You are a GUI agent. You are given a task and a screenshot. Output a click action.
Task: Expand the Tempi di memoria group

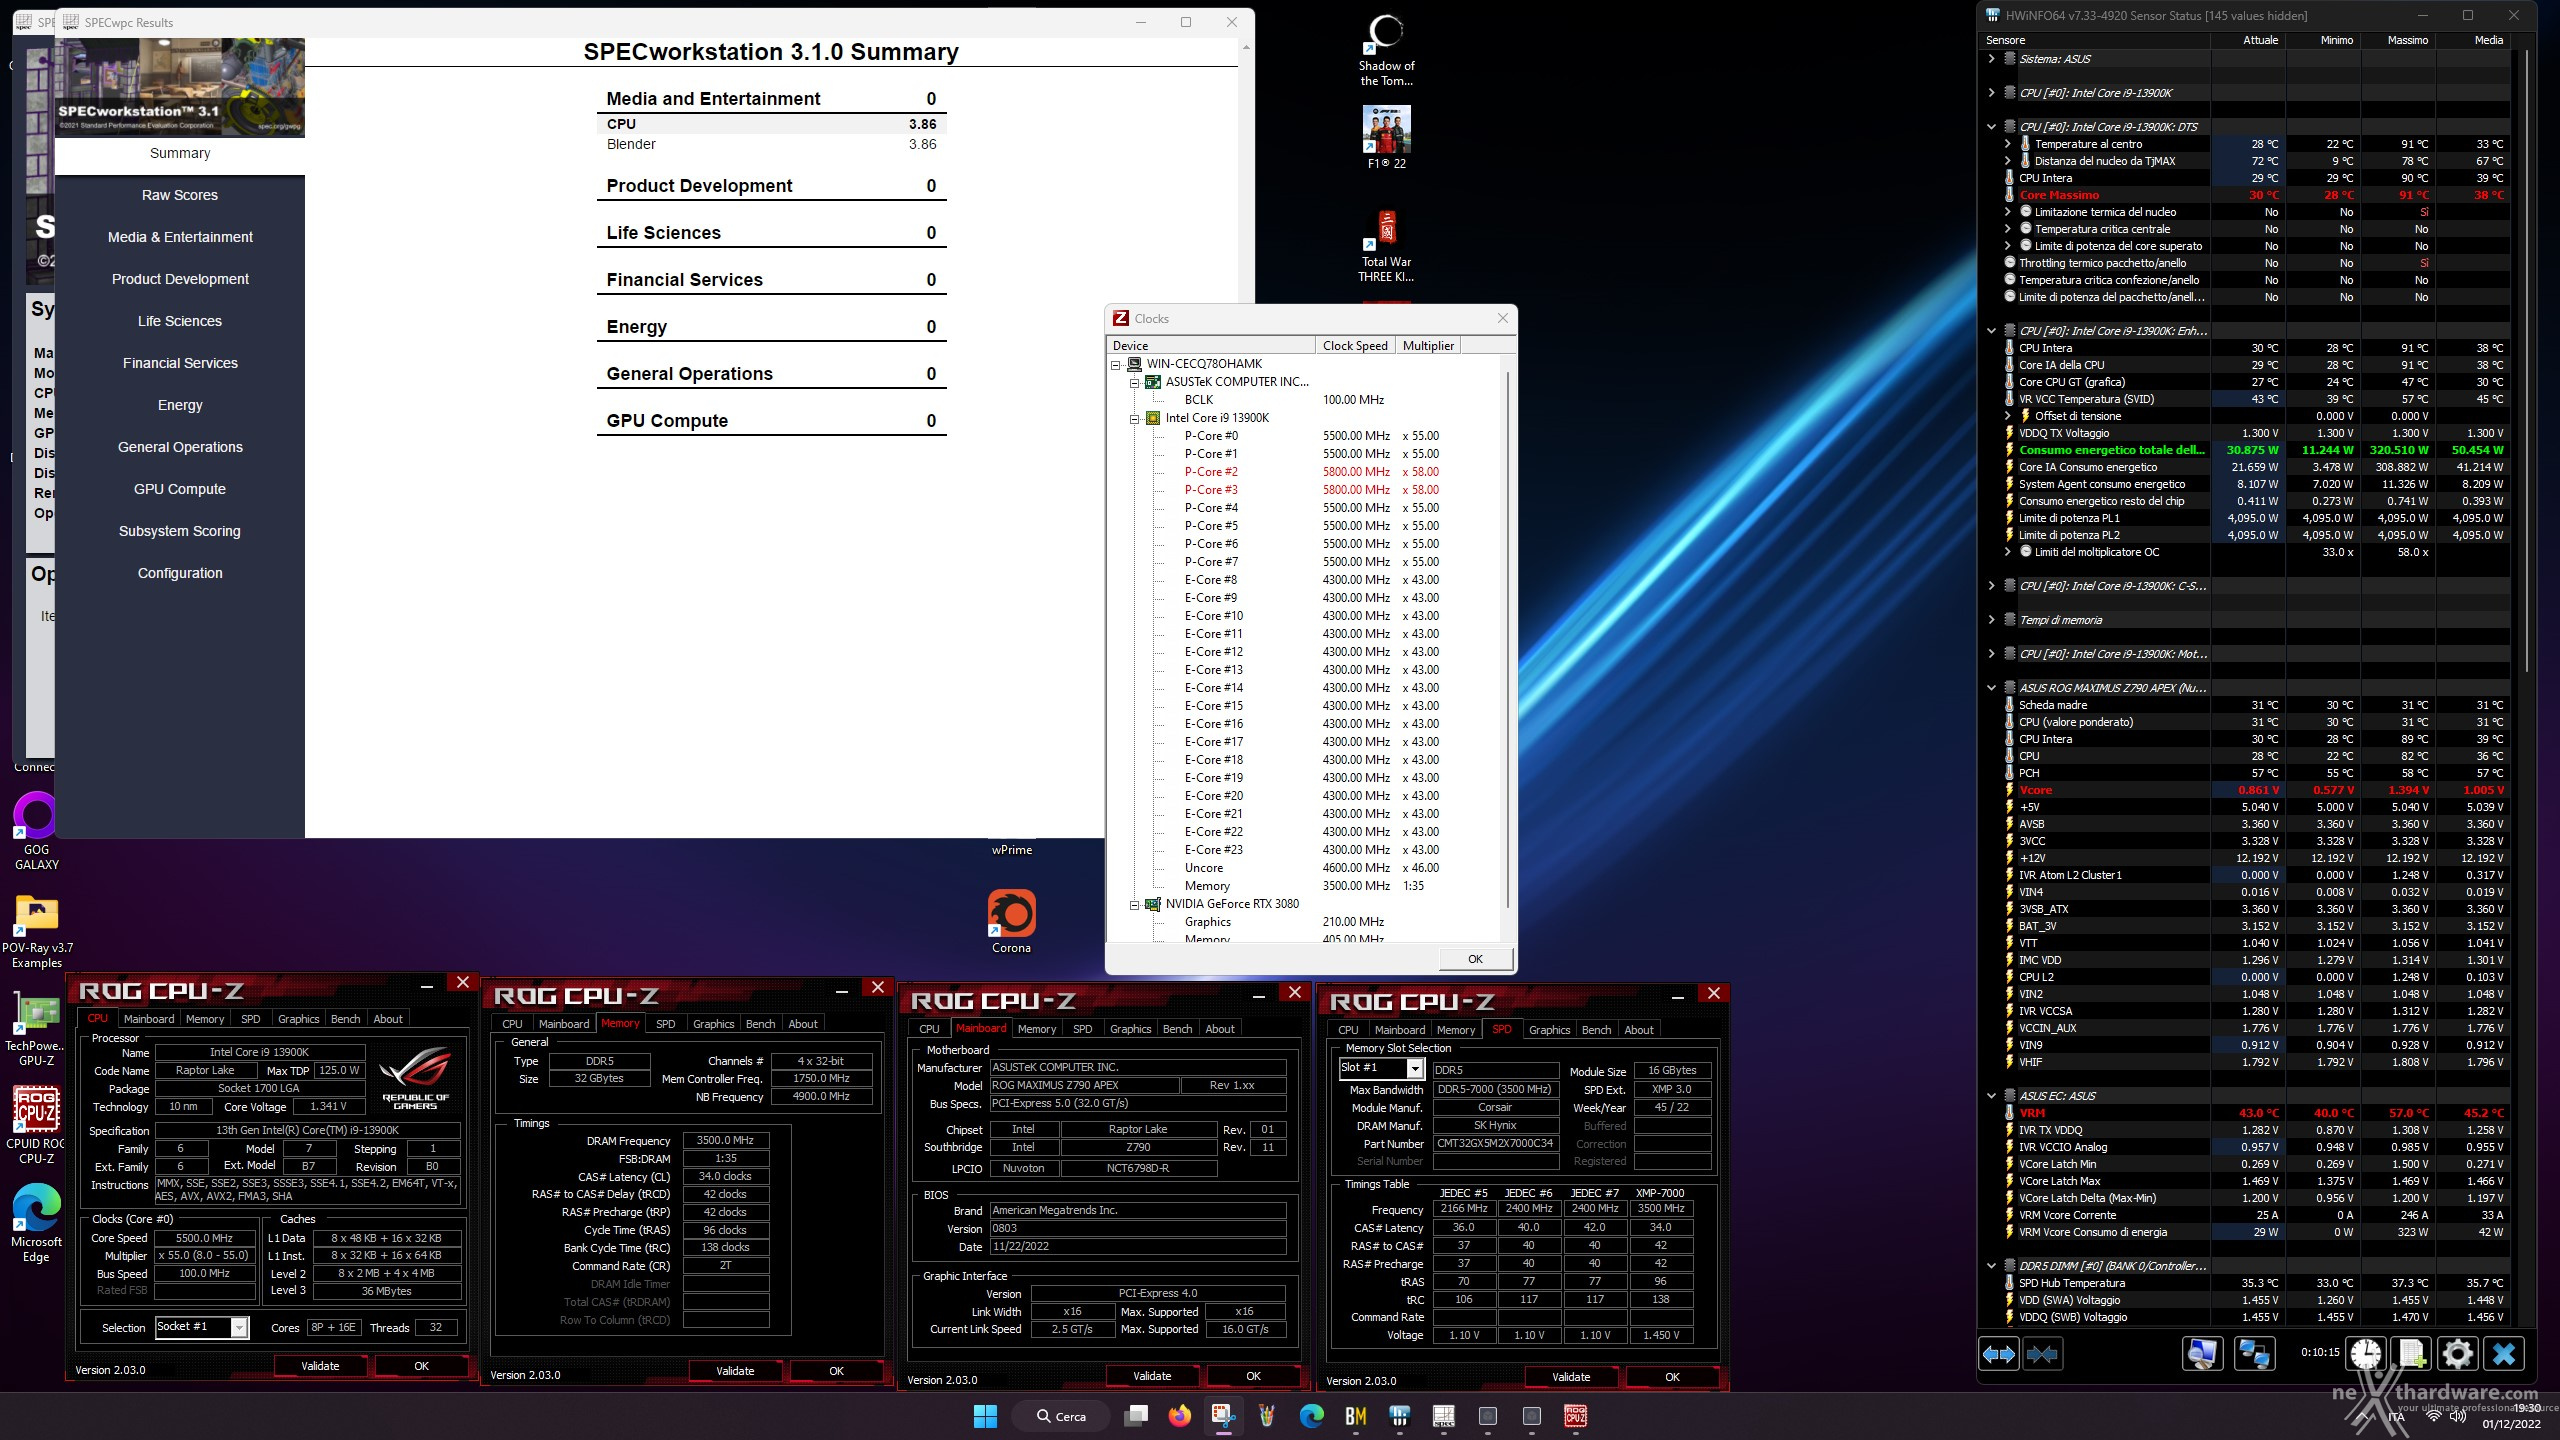pyautogui.click(x=1991, y=620)
